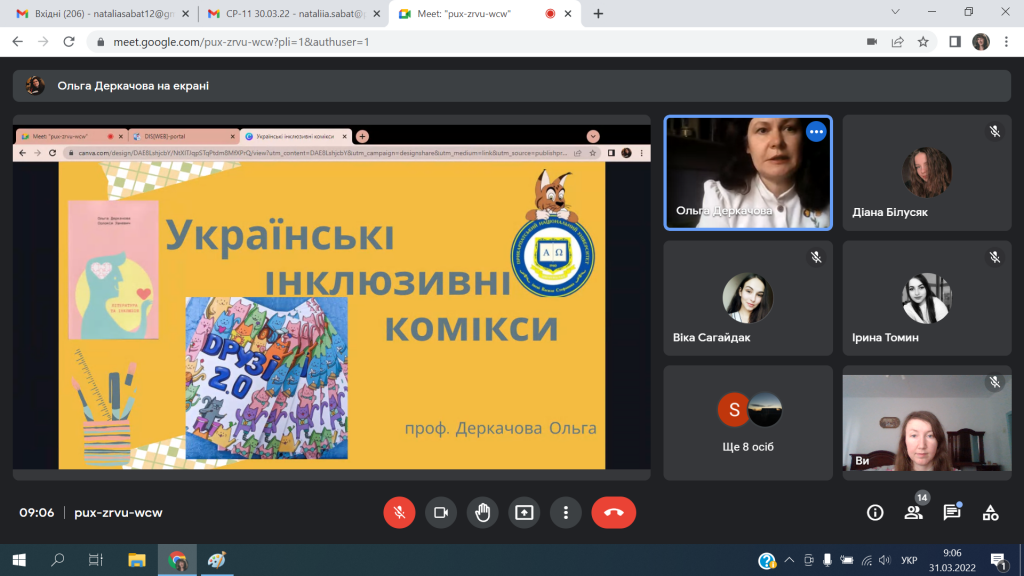This screenshot has height=576, width=1024.
Task: Click the present screen button
Action: pos(524,513)
